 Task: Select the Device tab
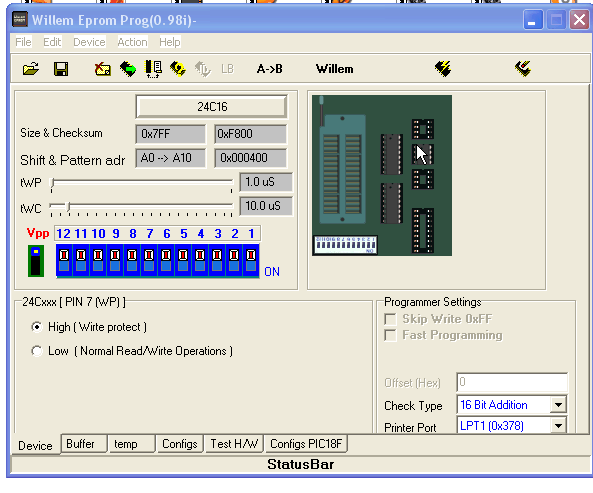[36, 445]
